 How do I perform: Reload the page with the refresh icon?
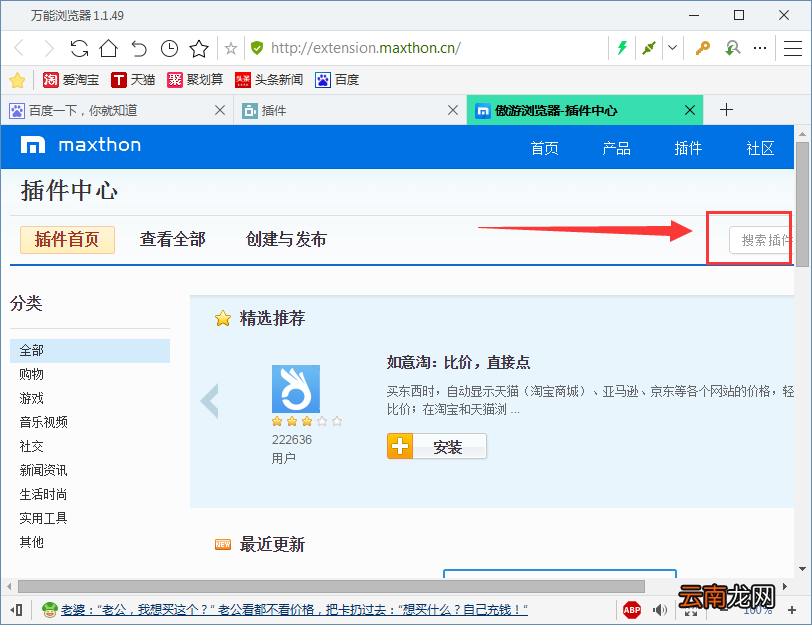[x=79, y=48]
